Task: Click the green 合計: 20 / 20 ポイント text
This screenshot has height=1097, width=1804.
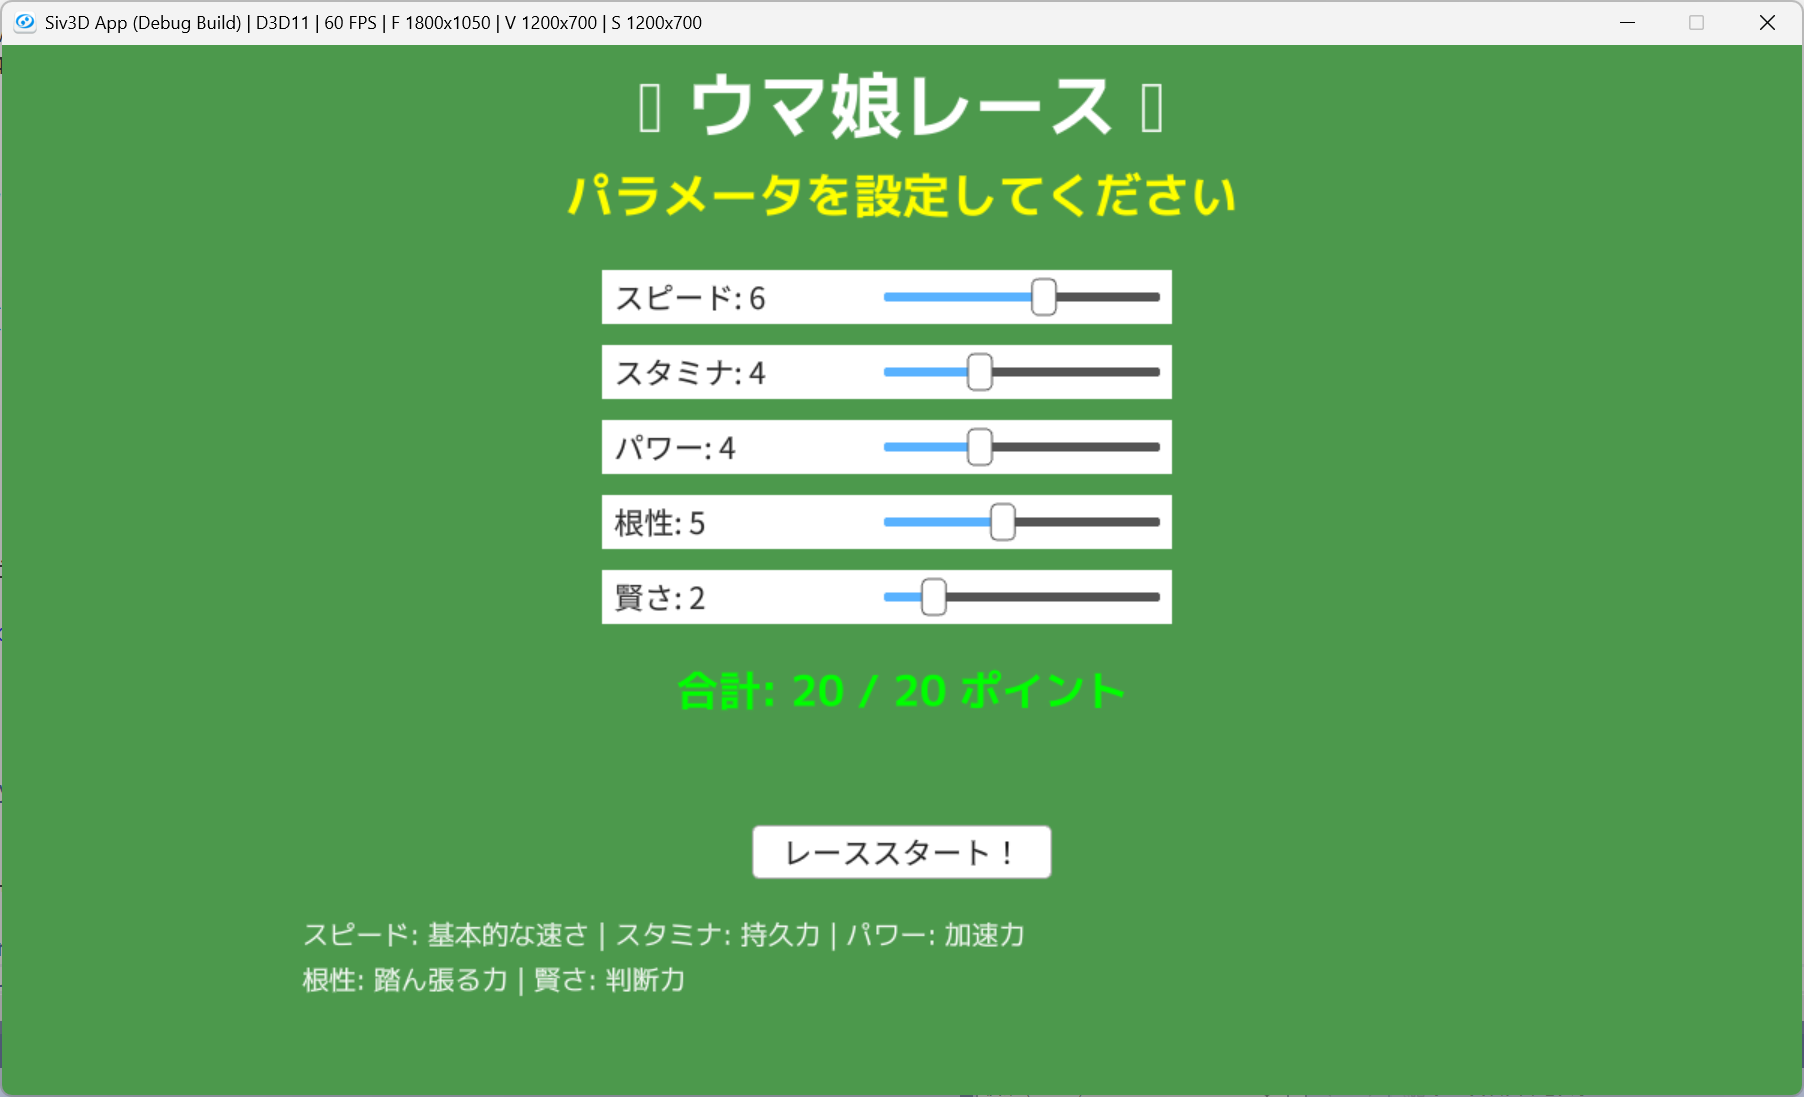Action: coord(901,691)
